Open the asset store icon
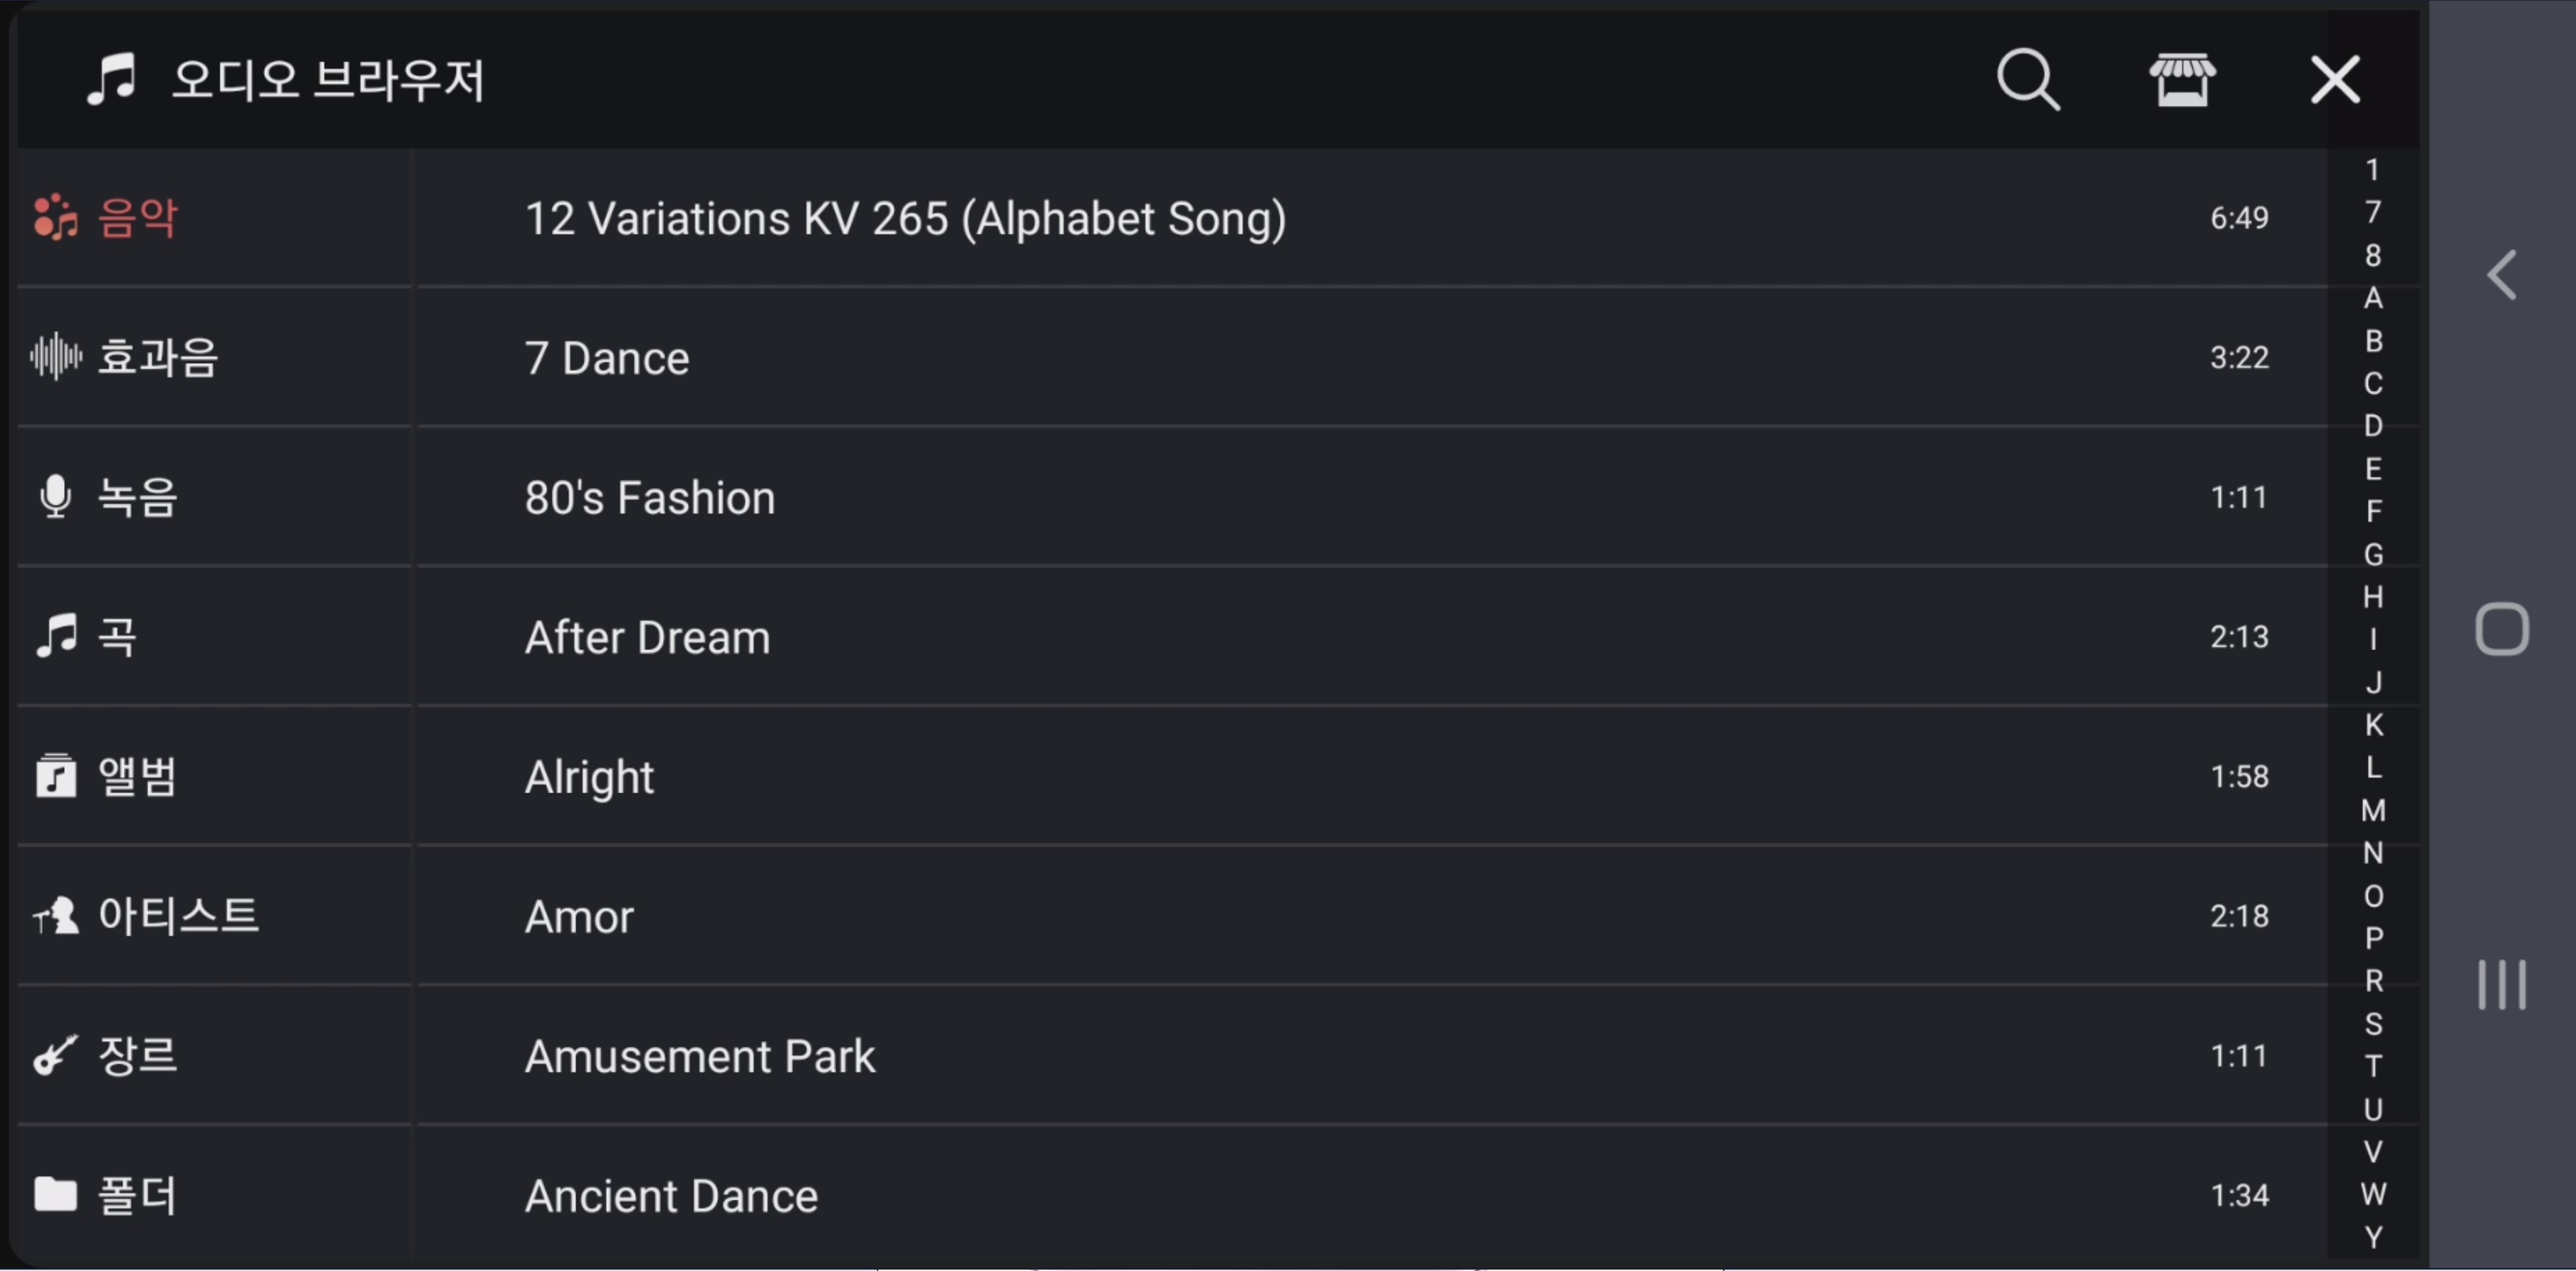 2182,80
